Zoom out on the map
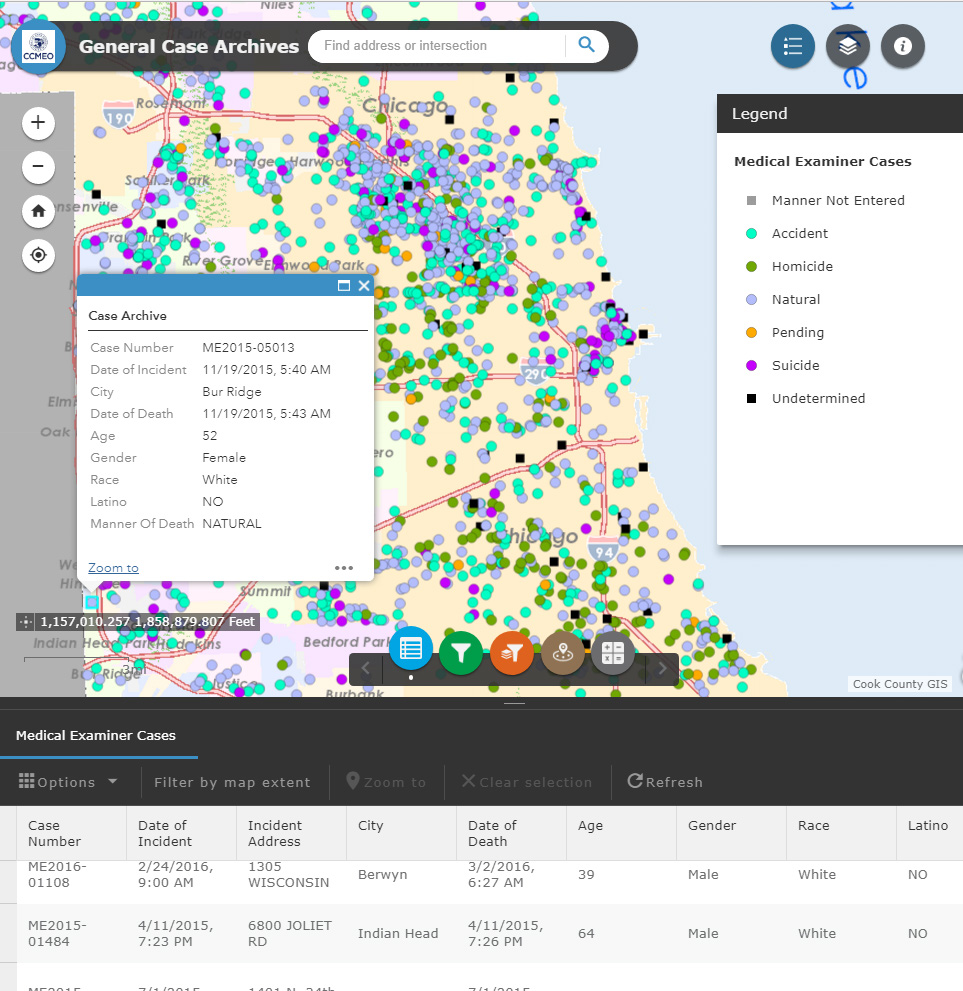963x991 pixels. click(38, 166)
